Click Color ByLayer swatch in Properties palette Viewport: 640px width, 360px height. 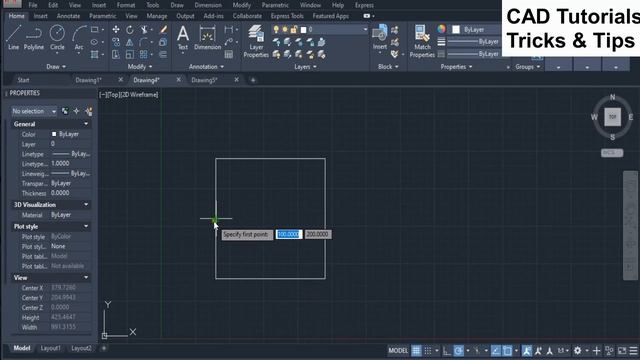coord(54,134)
